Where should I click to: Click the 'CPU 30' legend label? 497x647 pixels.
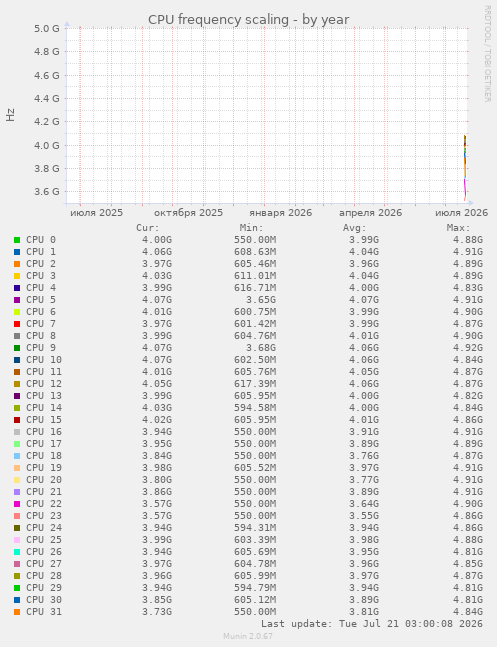coord(44,600)
